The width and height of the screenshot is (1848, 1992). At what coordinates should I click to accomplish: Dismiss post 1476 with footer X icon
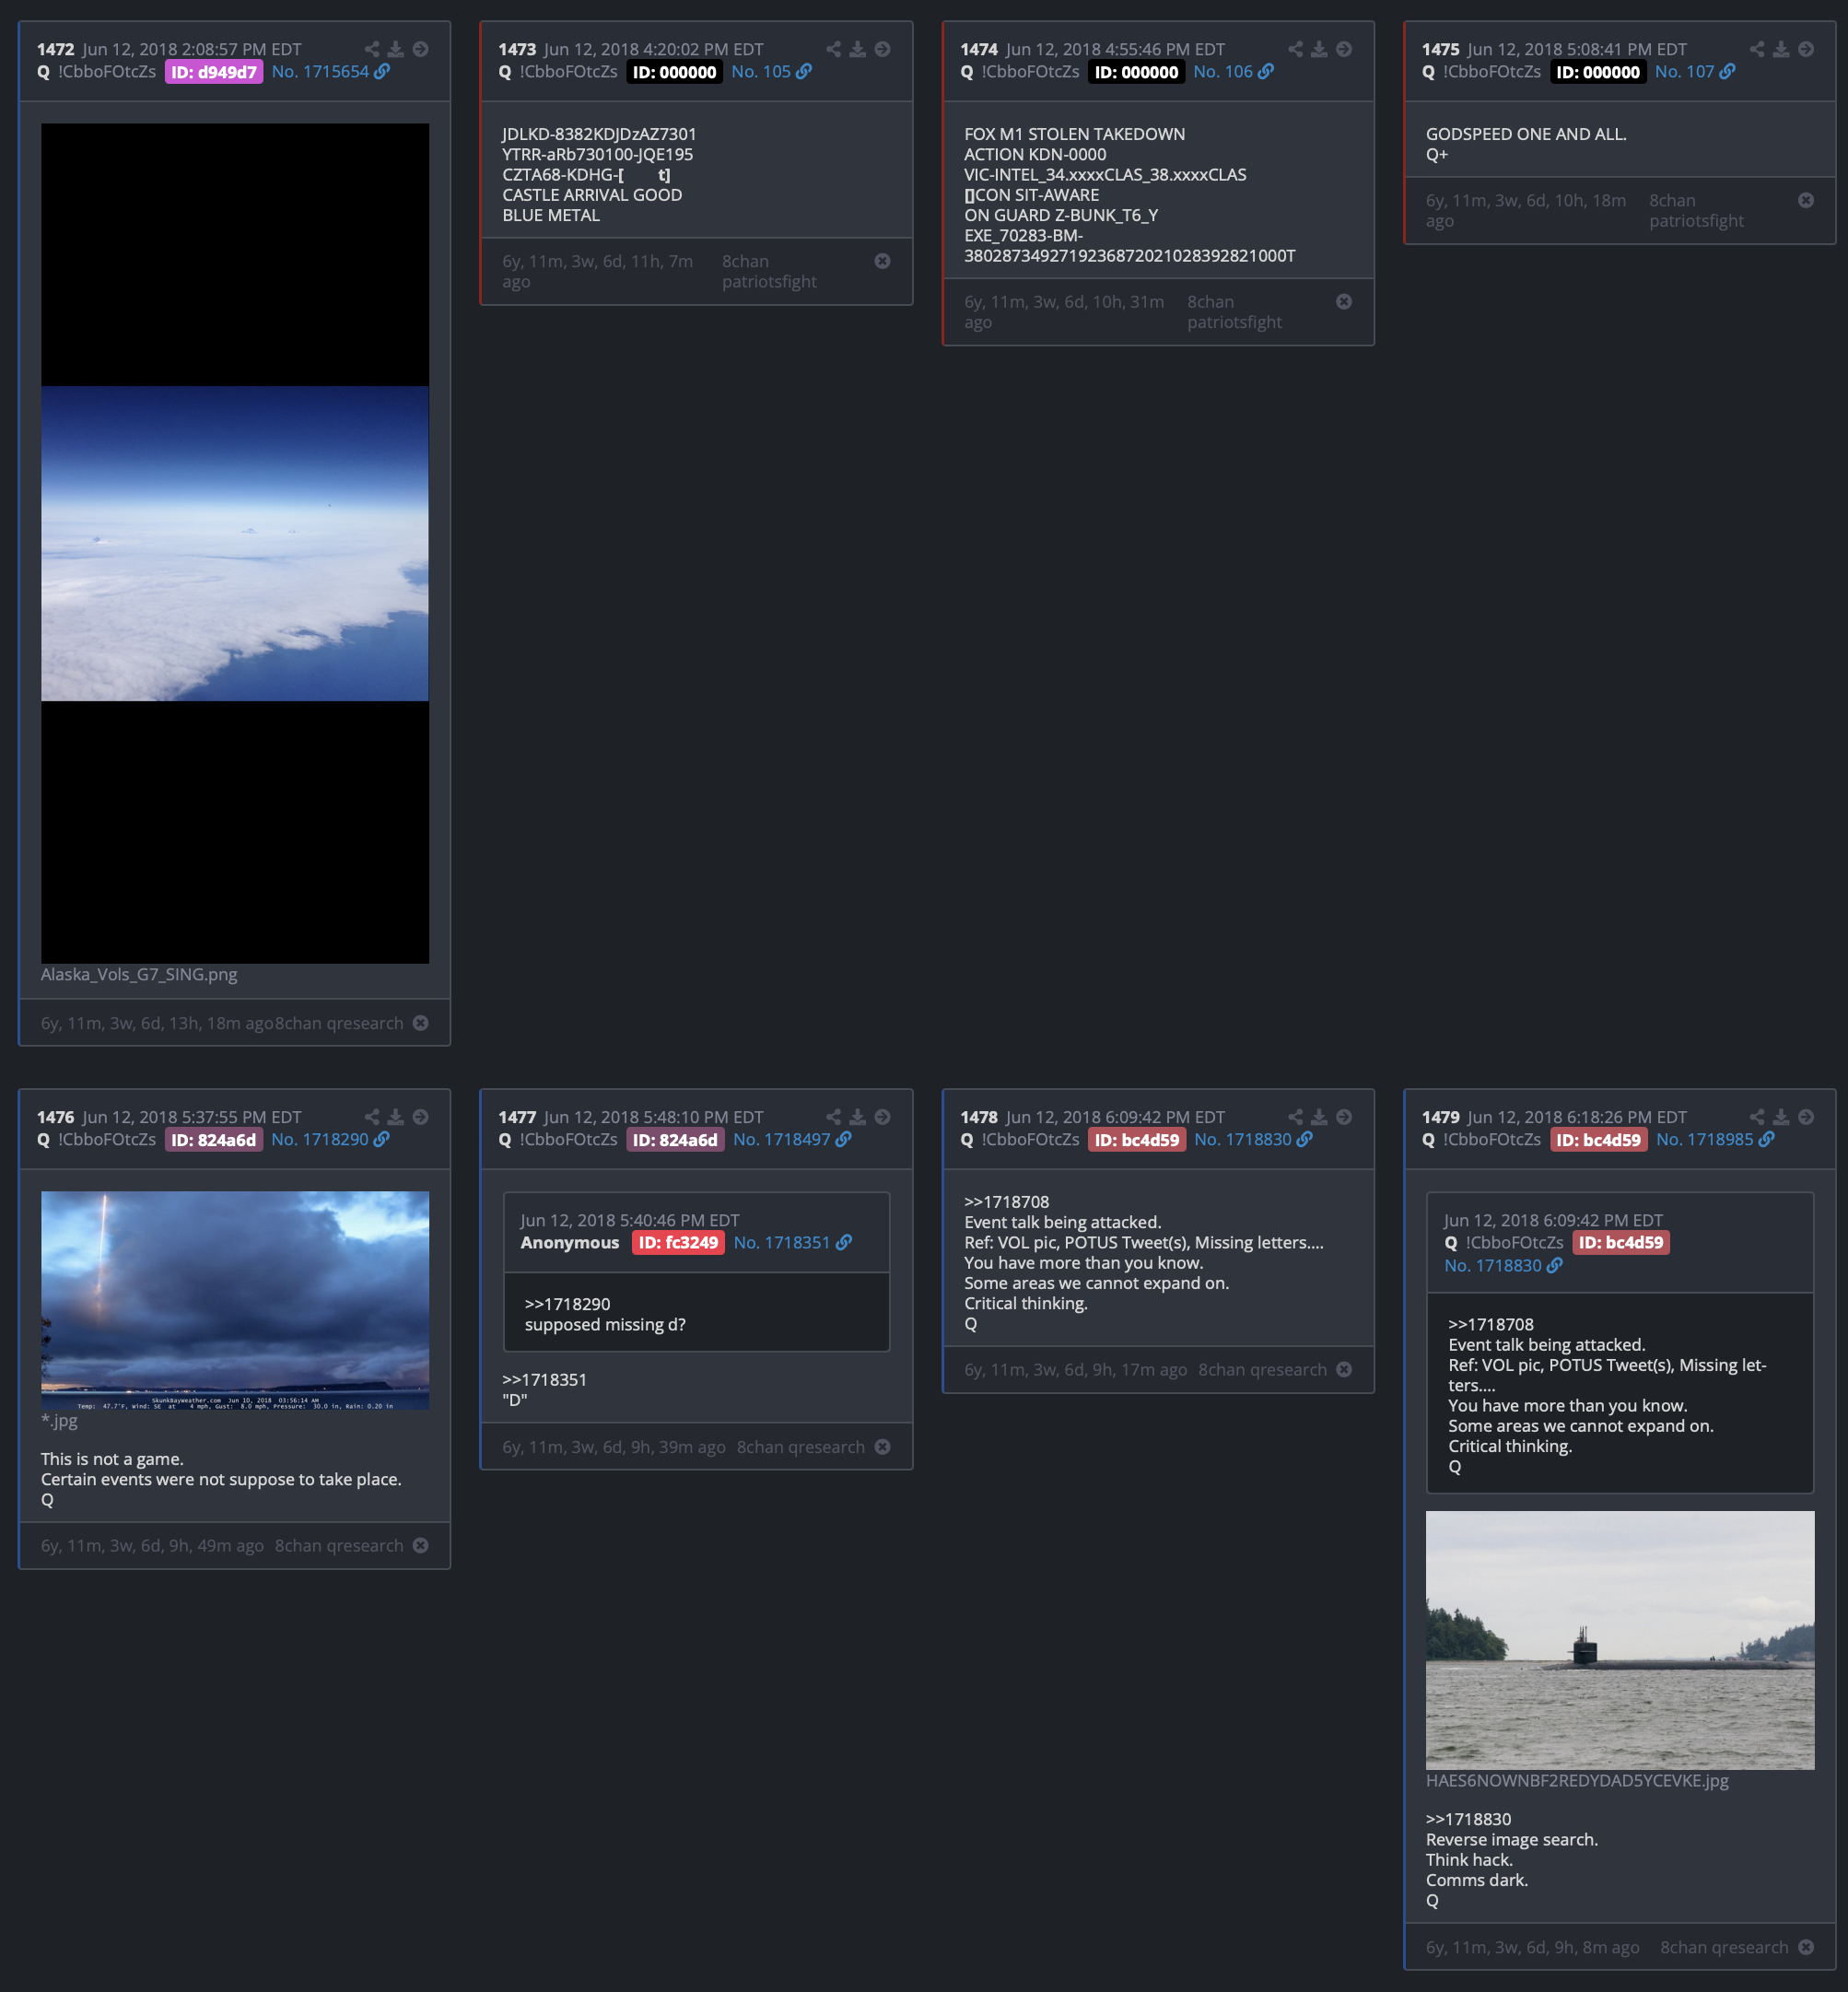pos(421,1545)
